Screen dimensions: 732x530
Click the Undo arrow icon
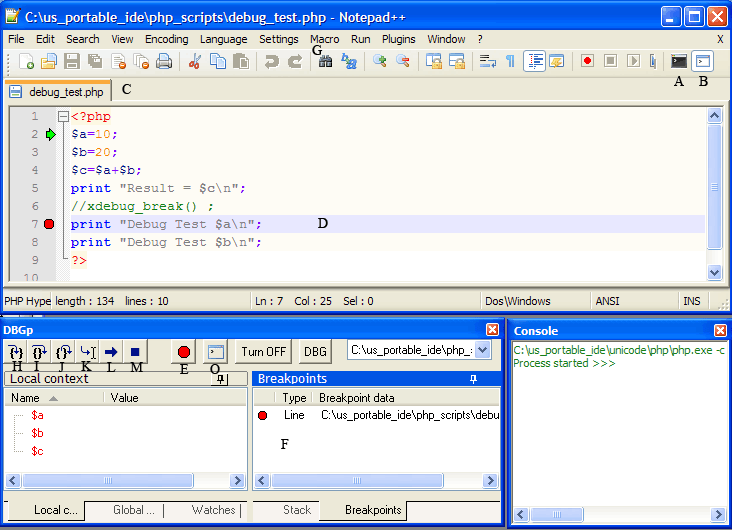271,61
